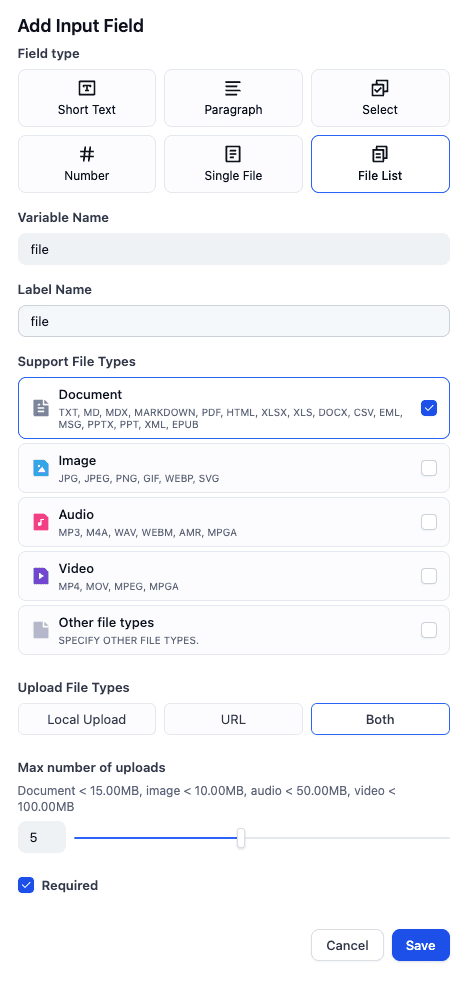469x981 pixels.
Task: Click the pink Audio file type icon
Action: 41,522
